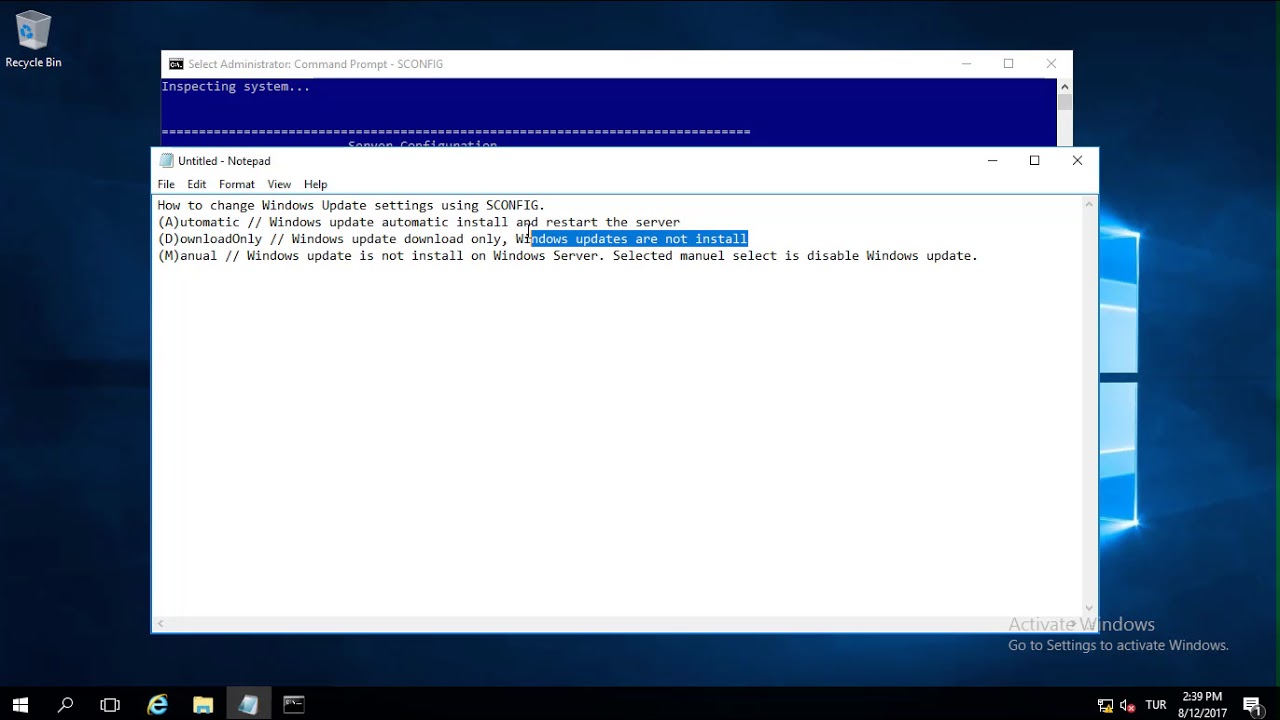
Task: Click Notepad vertical scrollbar down arrow
Action: [x=1089, y=608]
